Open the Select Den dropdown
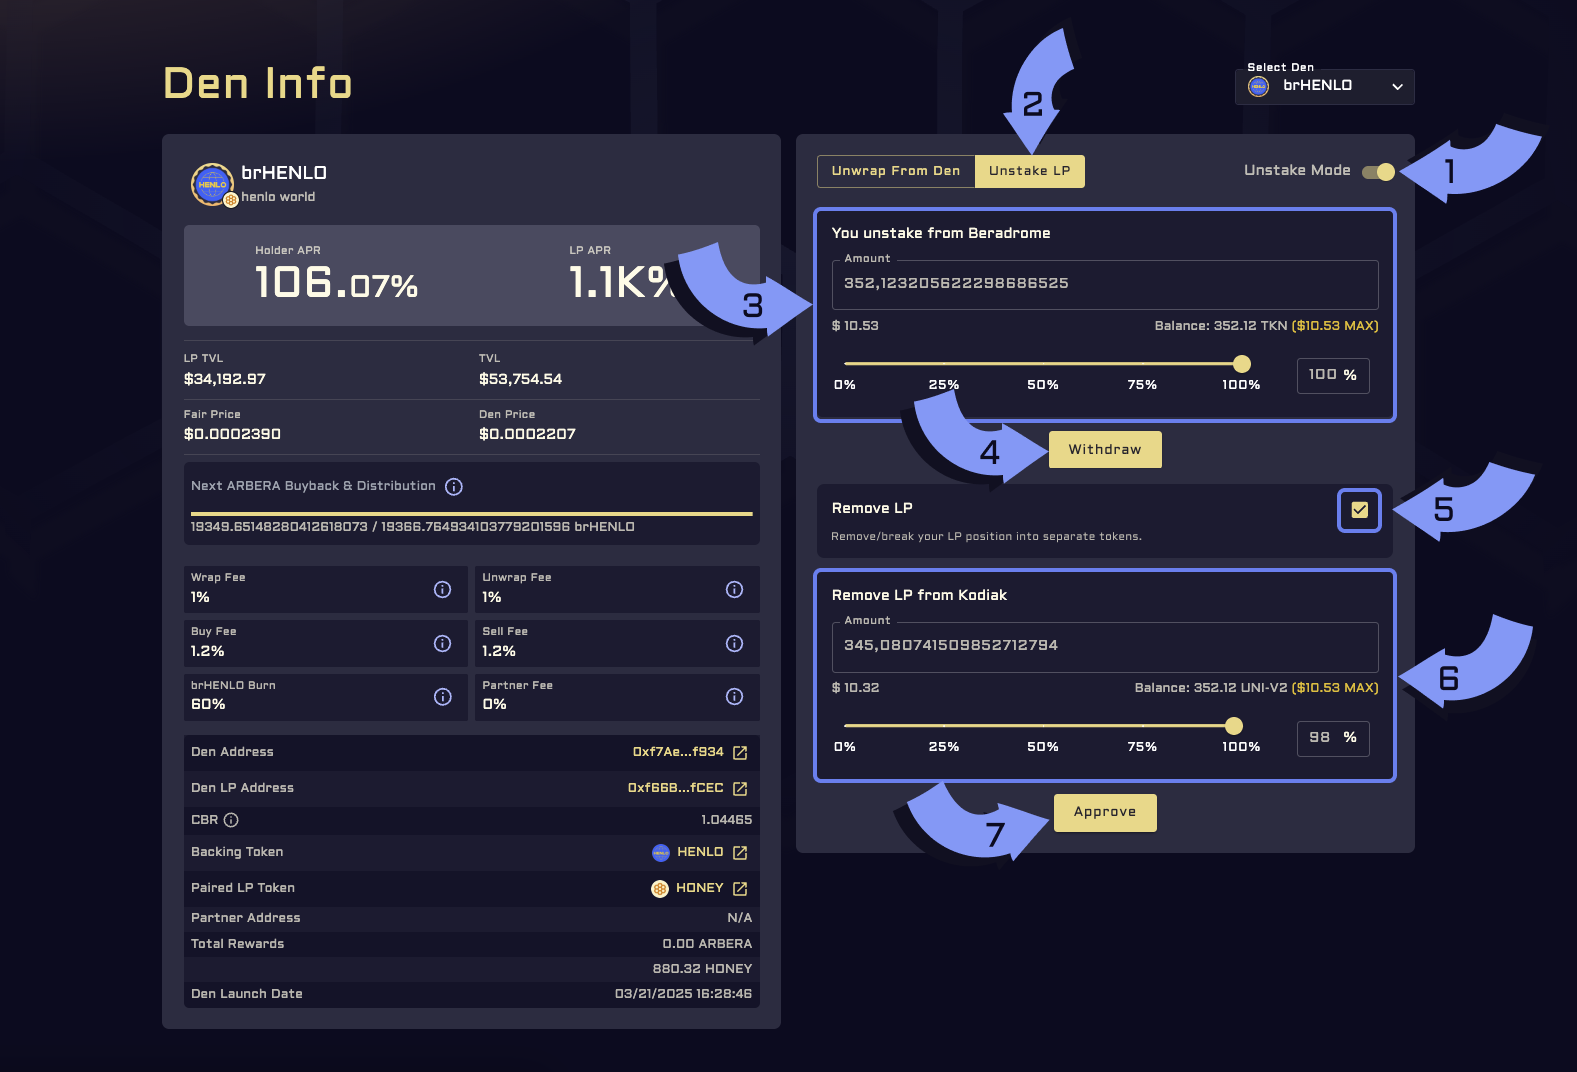The width and height of the screenshot is (1577, 1072). [x=1324, y=87]
